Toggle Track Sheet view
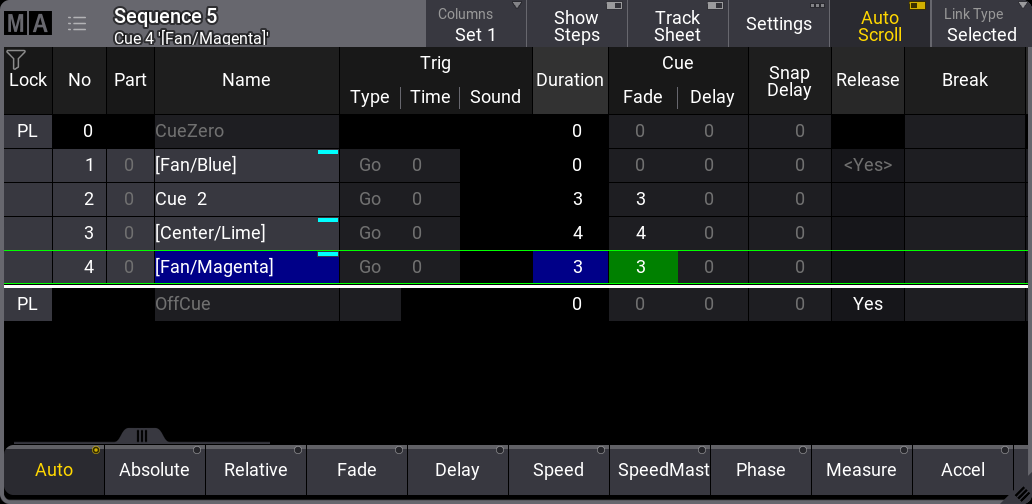1032x504 pixels. click(677, 25)
